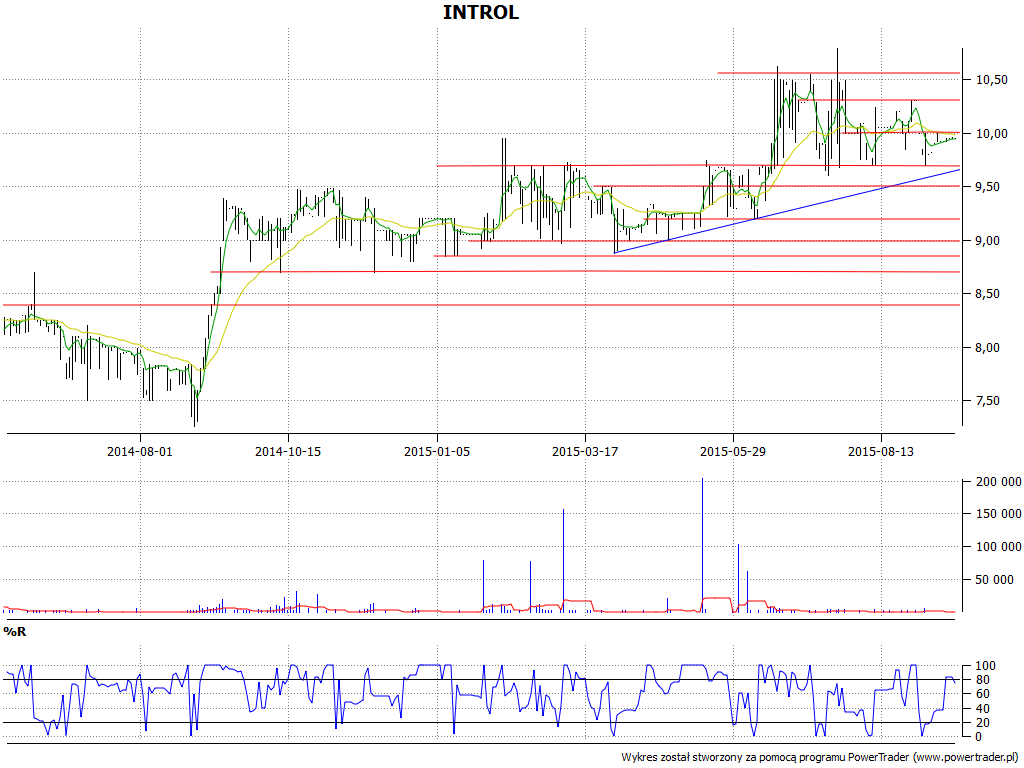Click the 100 000 volume axis label
Viewport: 1024px width, 768px height.
[x=999, y=547]
